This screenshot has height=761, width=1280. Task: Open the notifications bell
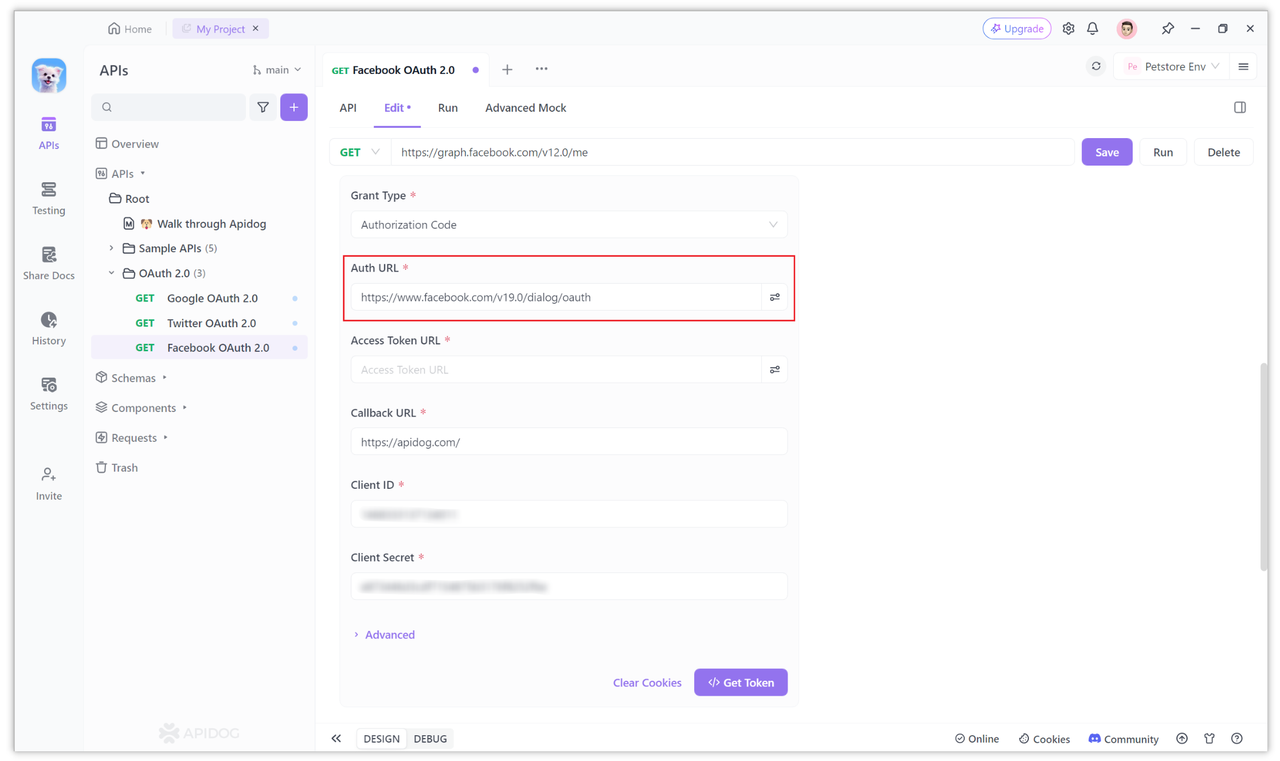[1093, 29]
